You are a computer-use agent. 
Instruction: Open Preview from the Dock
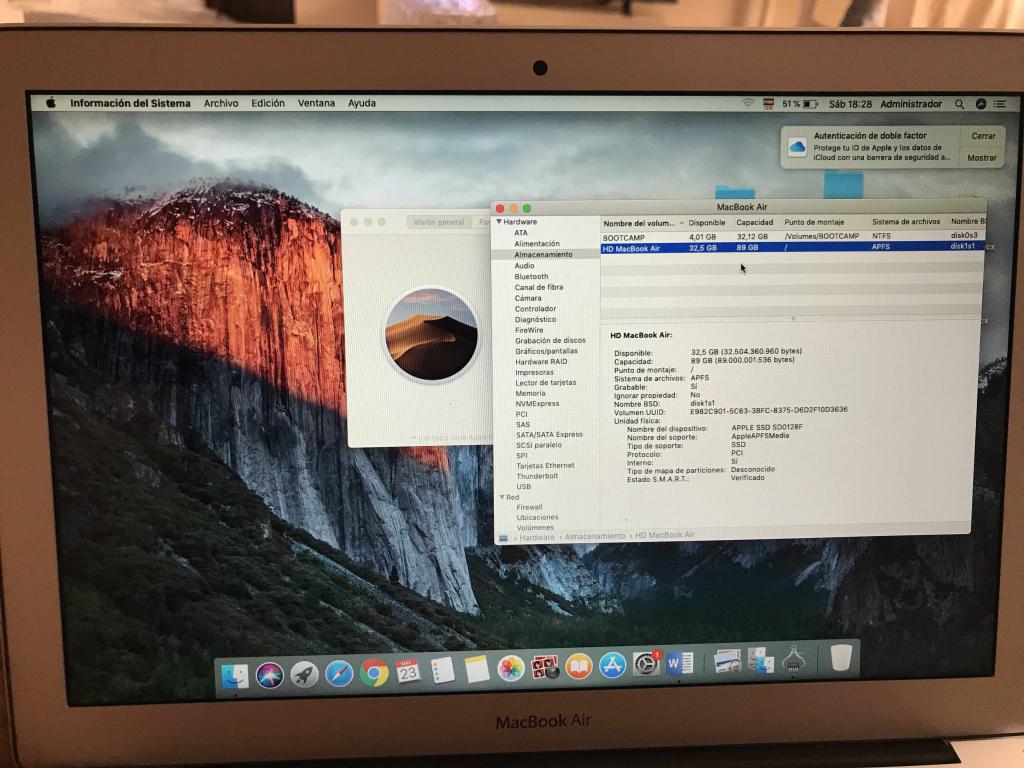[727, 661]
